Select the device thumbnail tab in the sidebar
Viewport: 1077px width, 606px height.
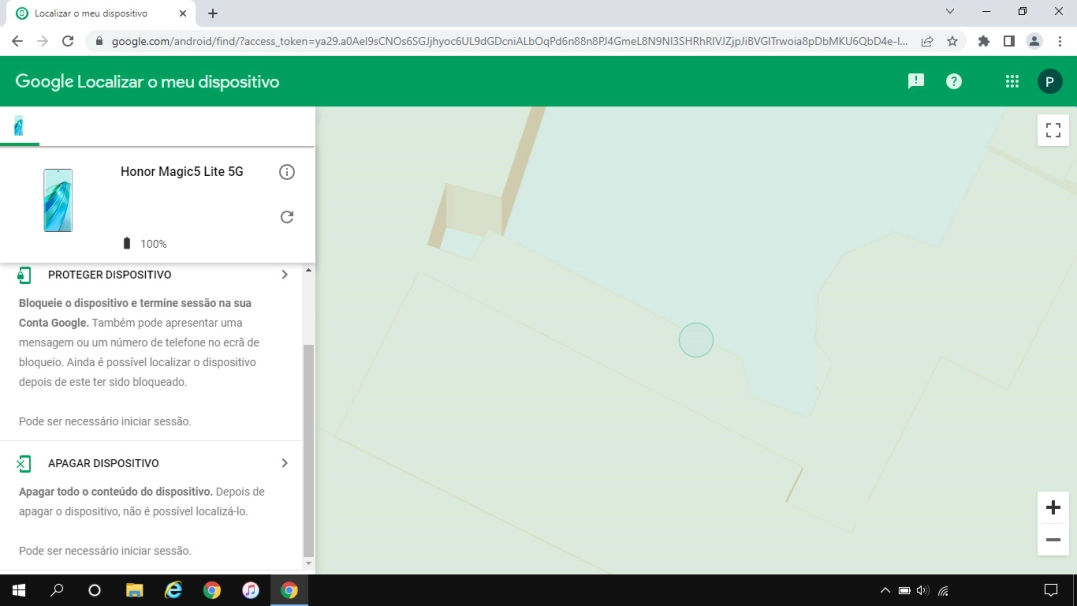coord(19,126)
